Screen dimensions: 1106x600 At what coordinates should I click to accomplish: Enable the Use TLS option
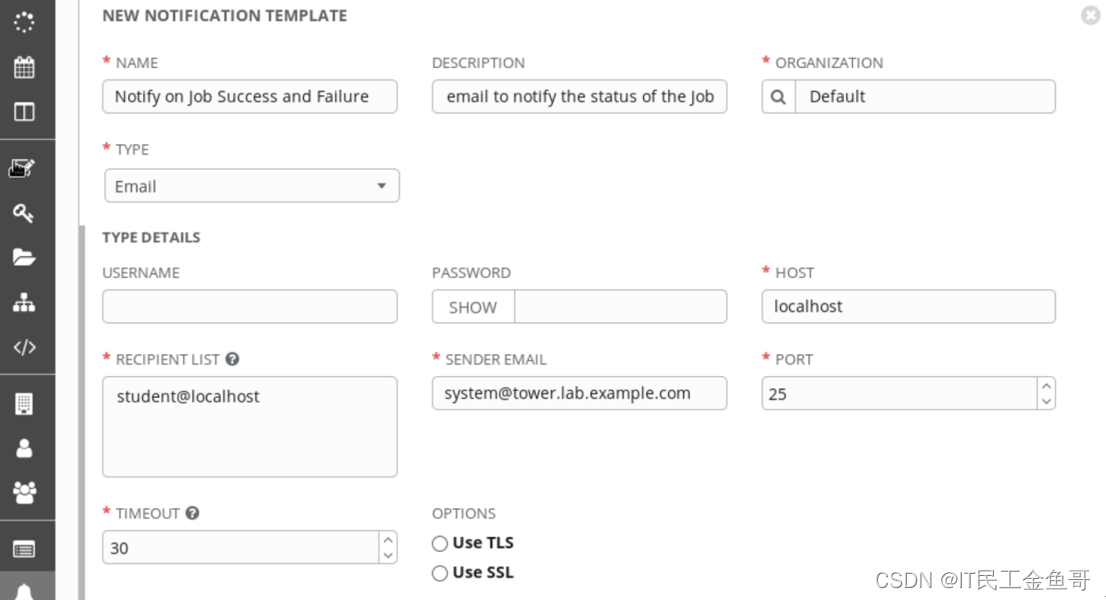pyautogui.click(x=440, y=543)
